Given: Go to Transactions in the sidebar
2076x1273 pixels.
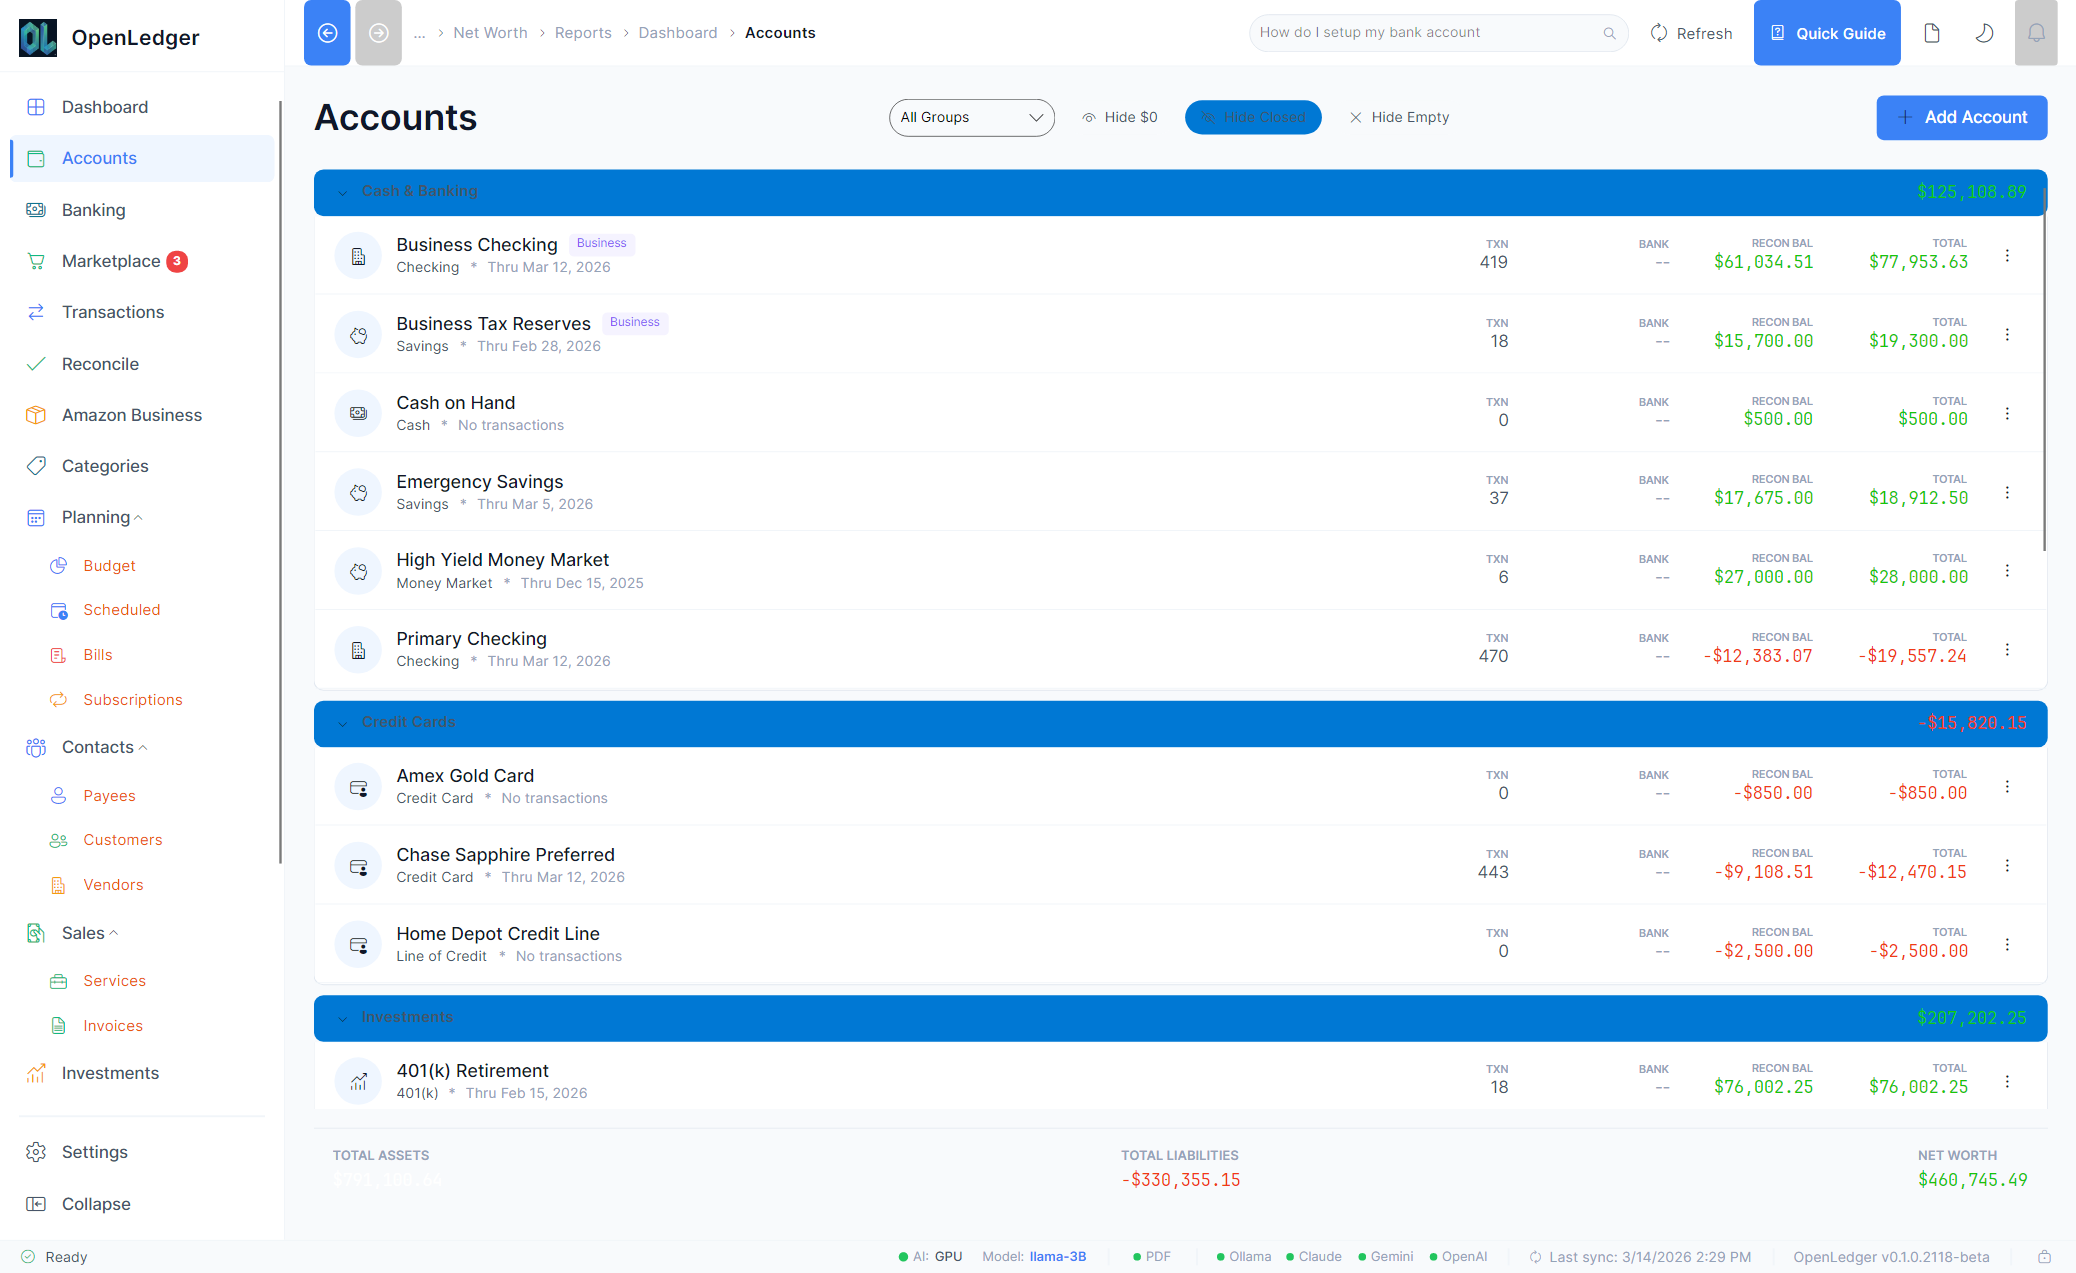Looking at the screenshot, I should pyautogui.click(x=113, y=312).
